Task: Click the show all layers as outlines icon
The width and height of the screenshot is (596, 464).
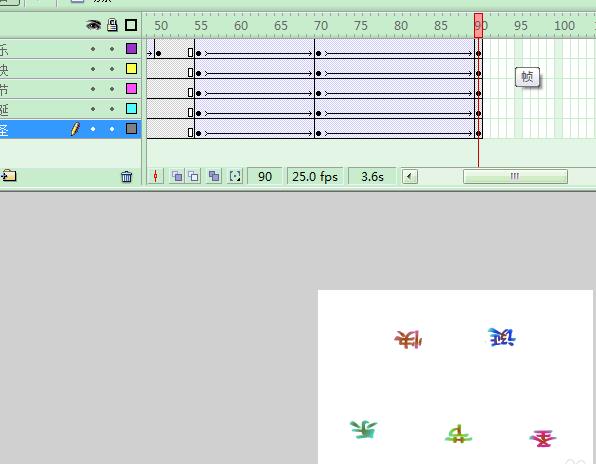Action: (131, 25)
